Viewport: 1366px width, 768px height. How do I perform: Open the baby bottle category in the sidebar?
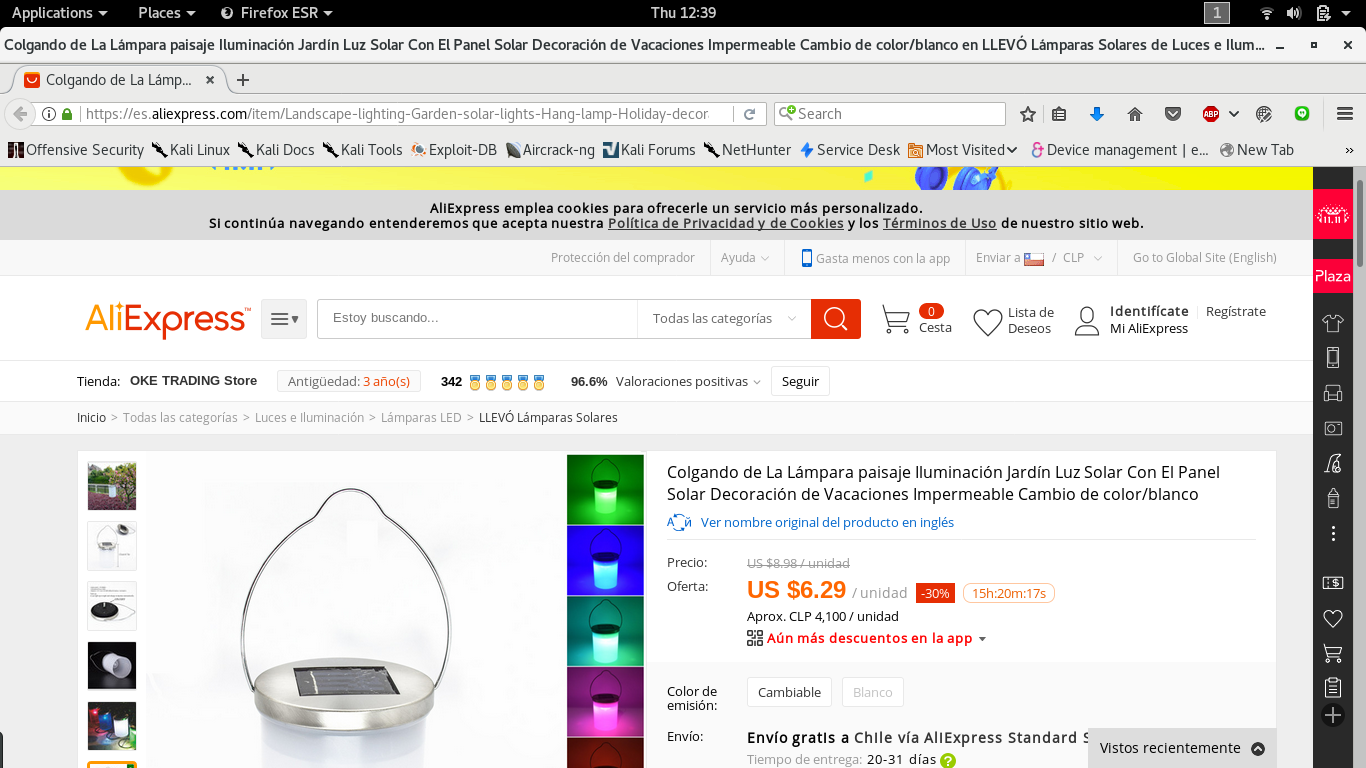click(1333, 497)
